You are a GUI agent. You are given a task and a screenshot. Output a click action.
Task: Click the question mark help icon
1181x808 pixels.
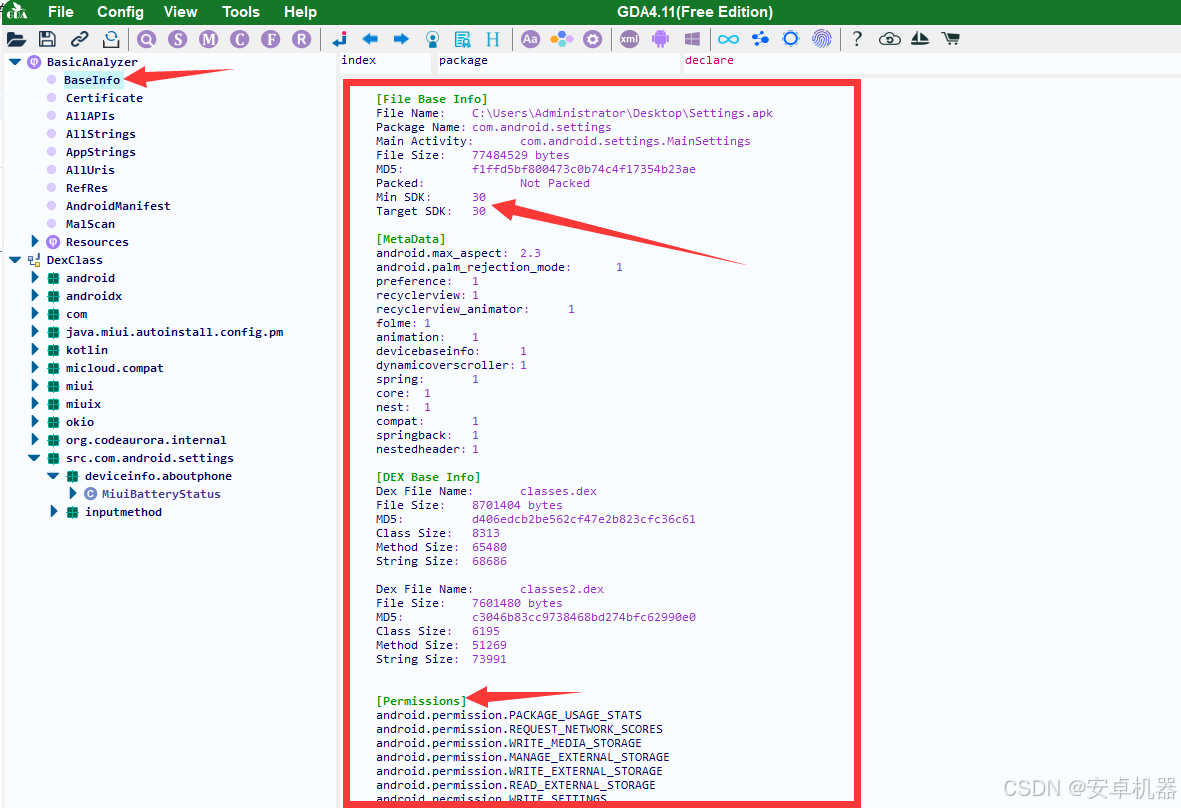[856, 39]
